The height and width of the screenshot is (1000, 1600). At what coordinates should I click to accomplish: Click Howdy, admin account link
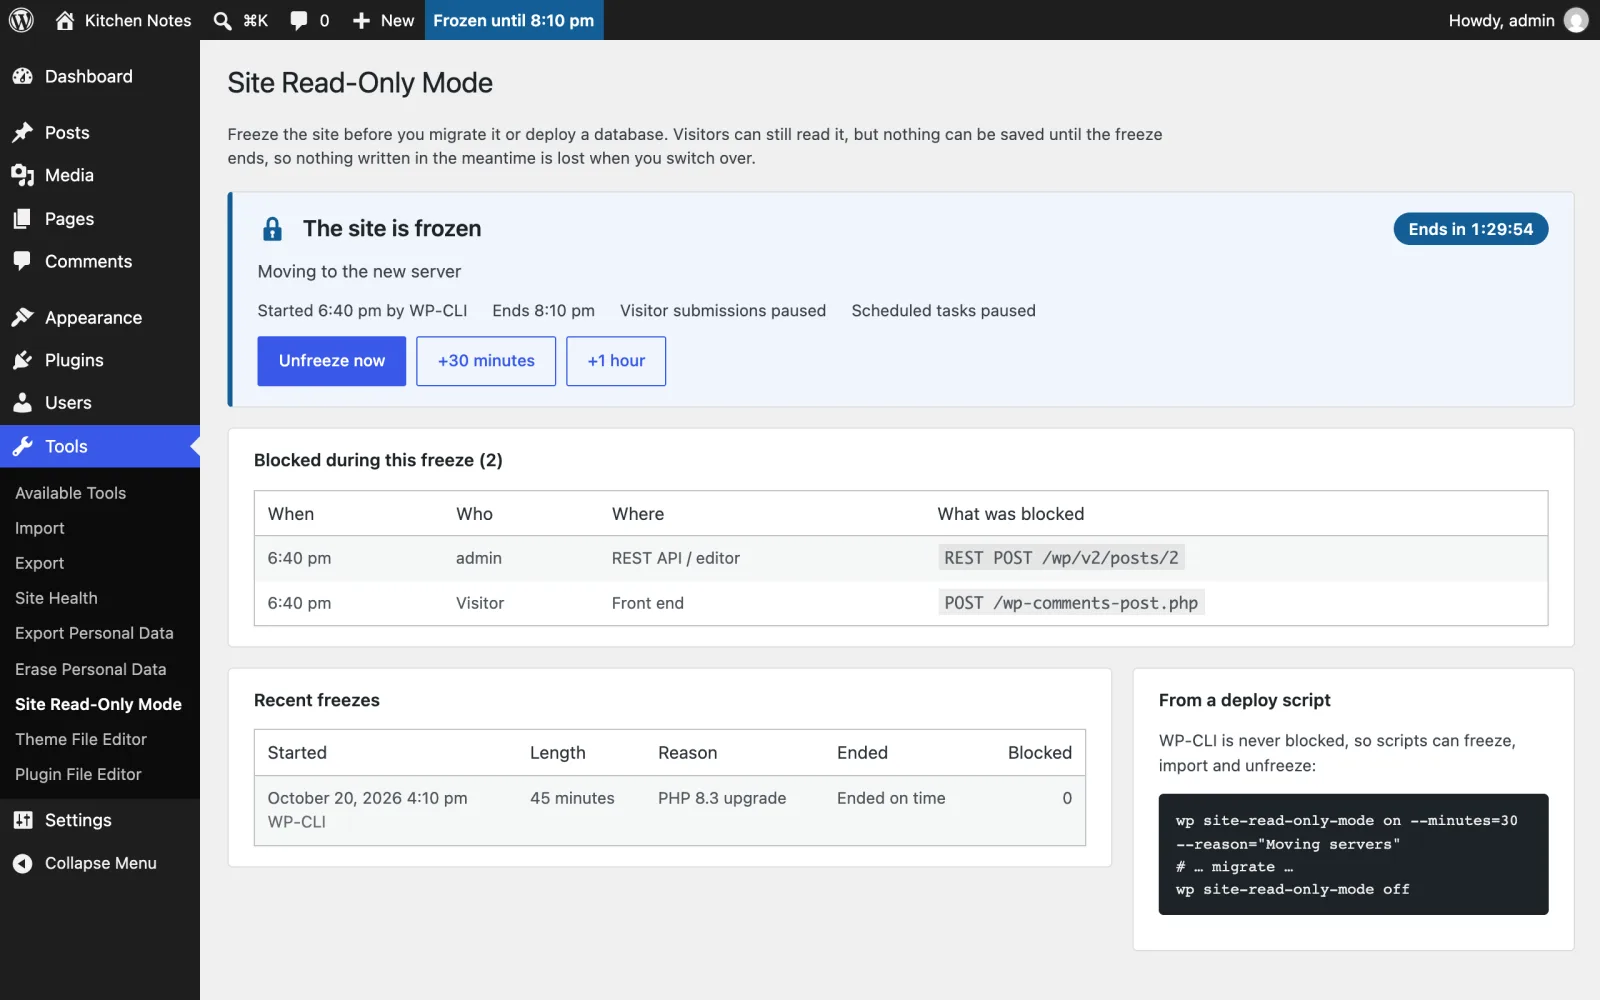click(x=1501, y=20)
